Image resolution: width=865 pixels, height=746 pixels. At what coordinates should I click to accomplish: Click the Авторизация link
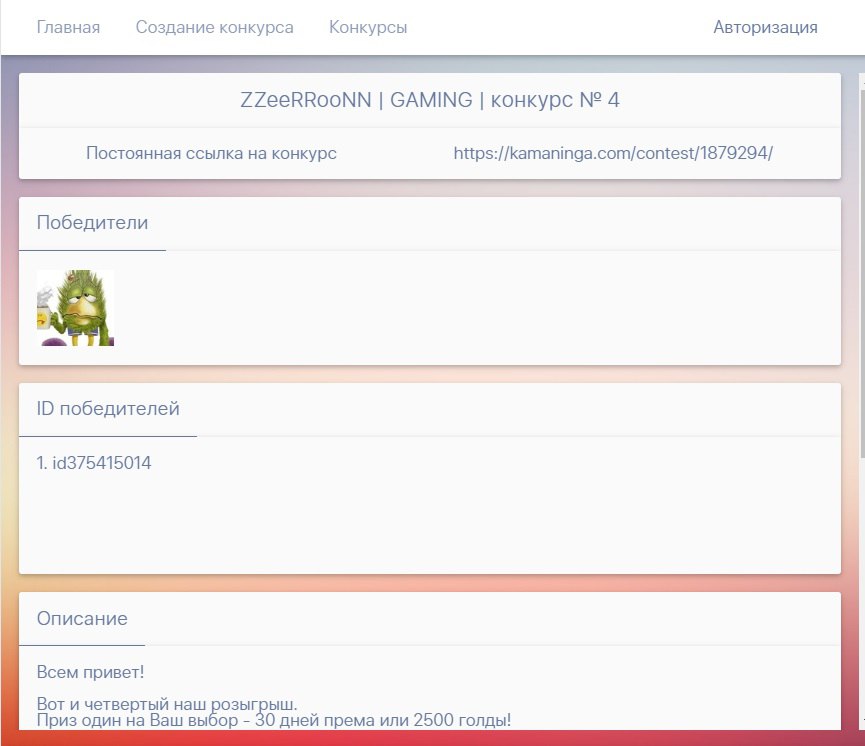[765, 27]
